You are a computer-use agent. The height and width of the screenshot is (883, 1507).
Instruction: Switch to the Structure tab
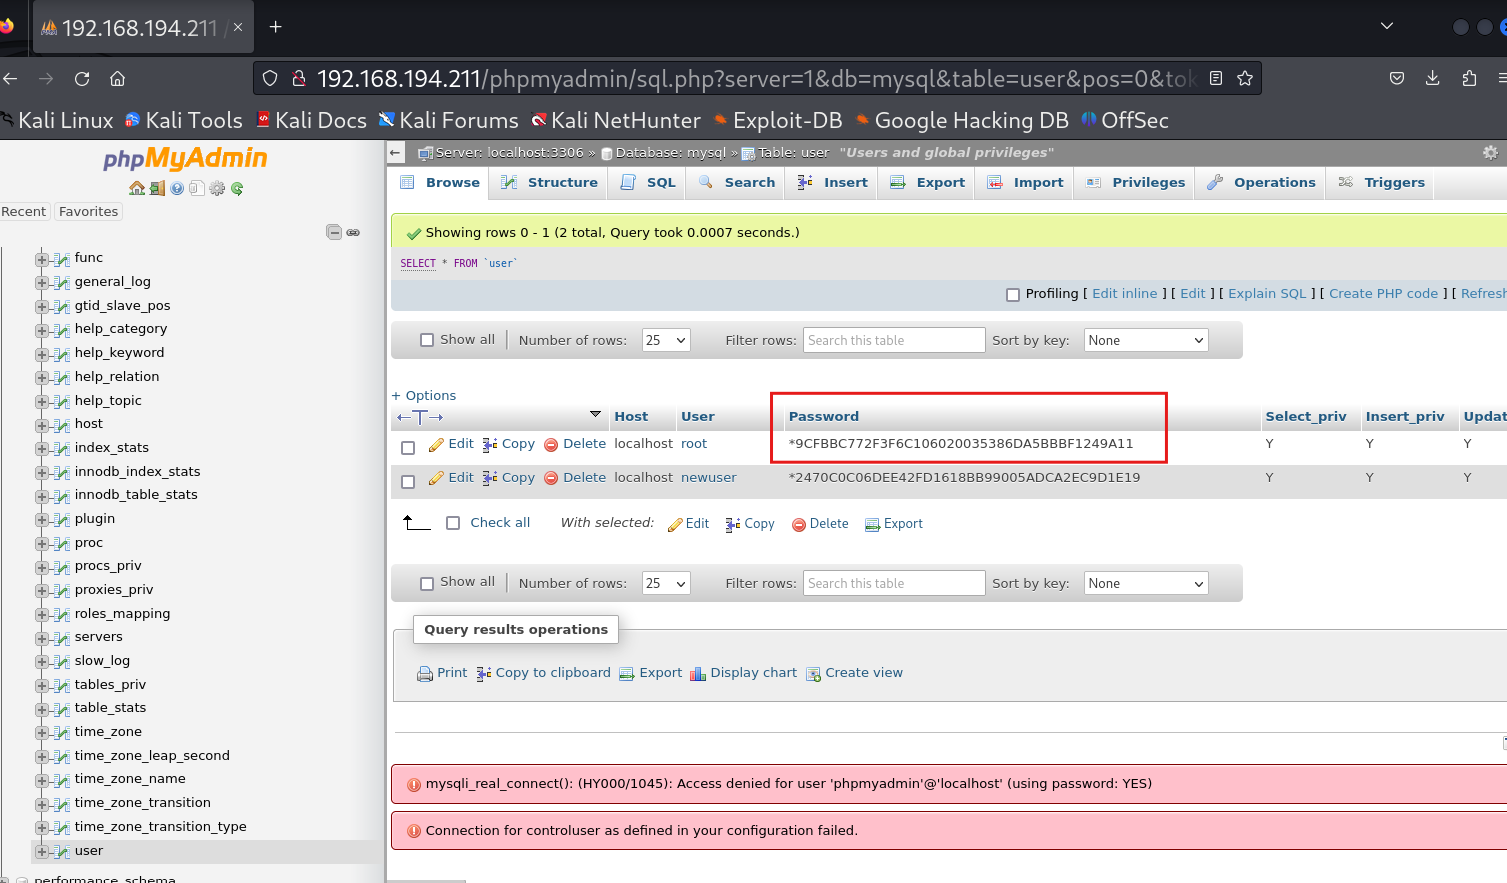click(x=549, y=182)
